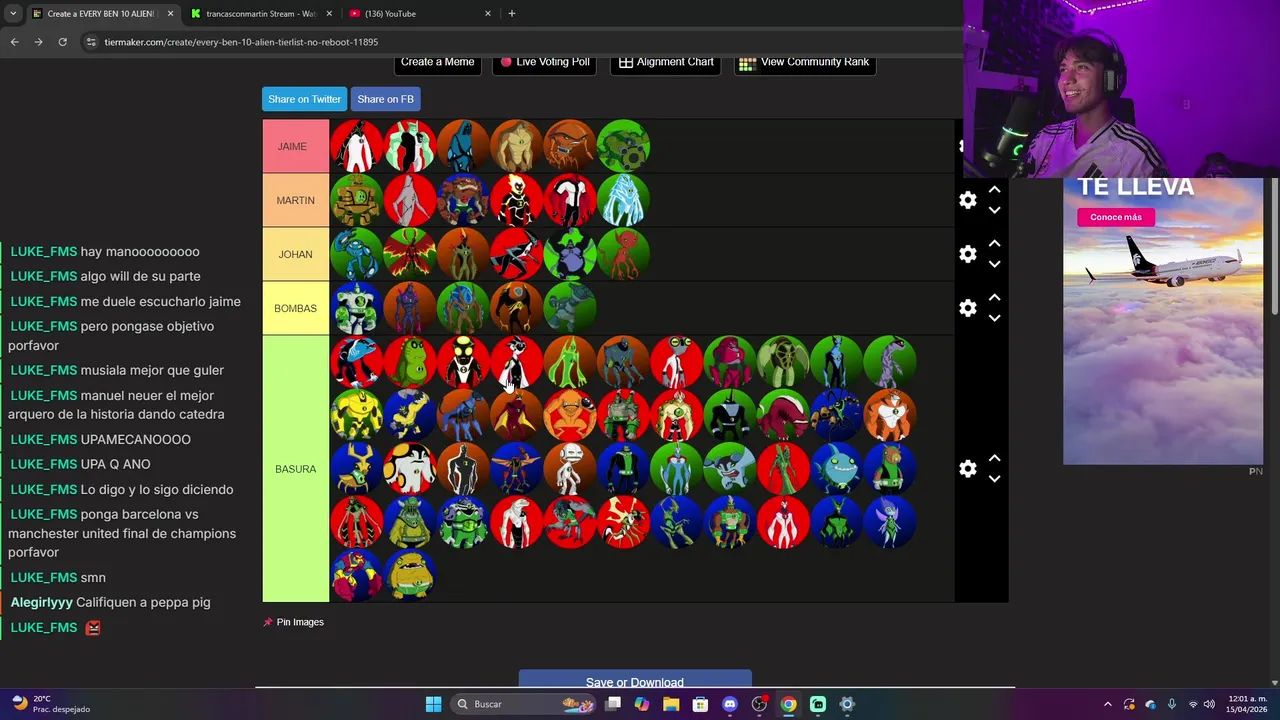
Task: Reload the tiermaker page
Action: click(x=62, y=42)
